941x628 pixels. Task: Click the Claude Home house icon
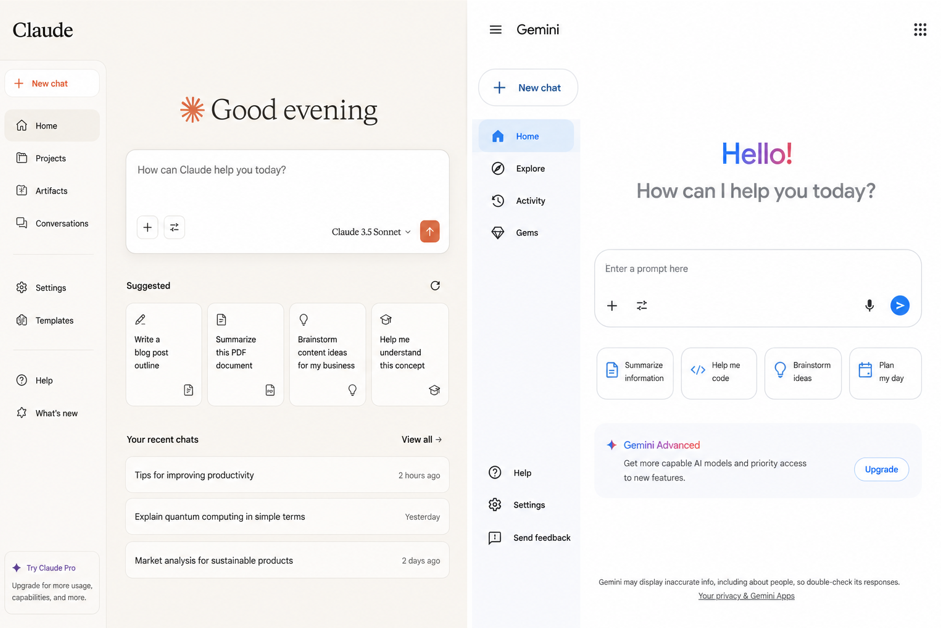pyautogui.click(x=22, y=125)
